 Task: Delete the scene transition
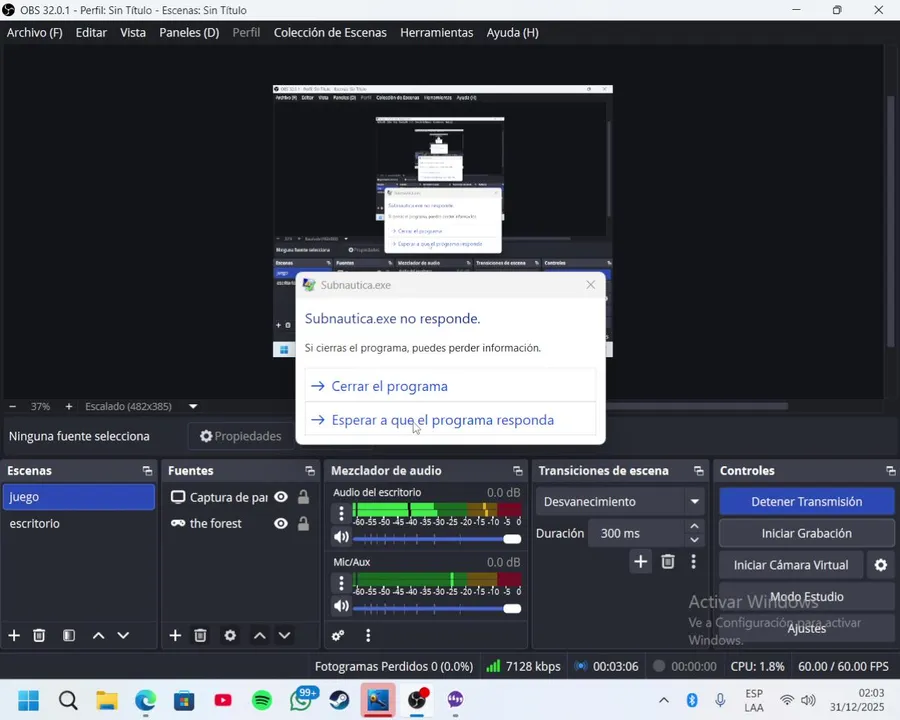click(x=668, y=562)
